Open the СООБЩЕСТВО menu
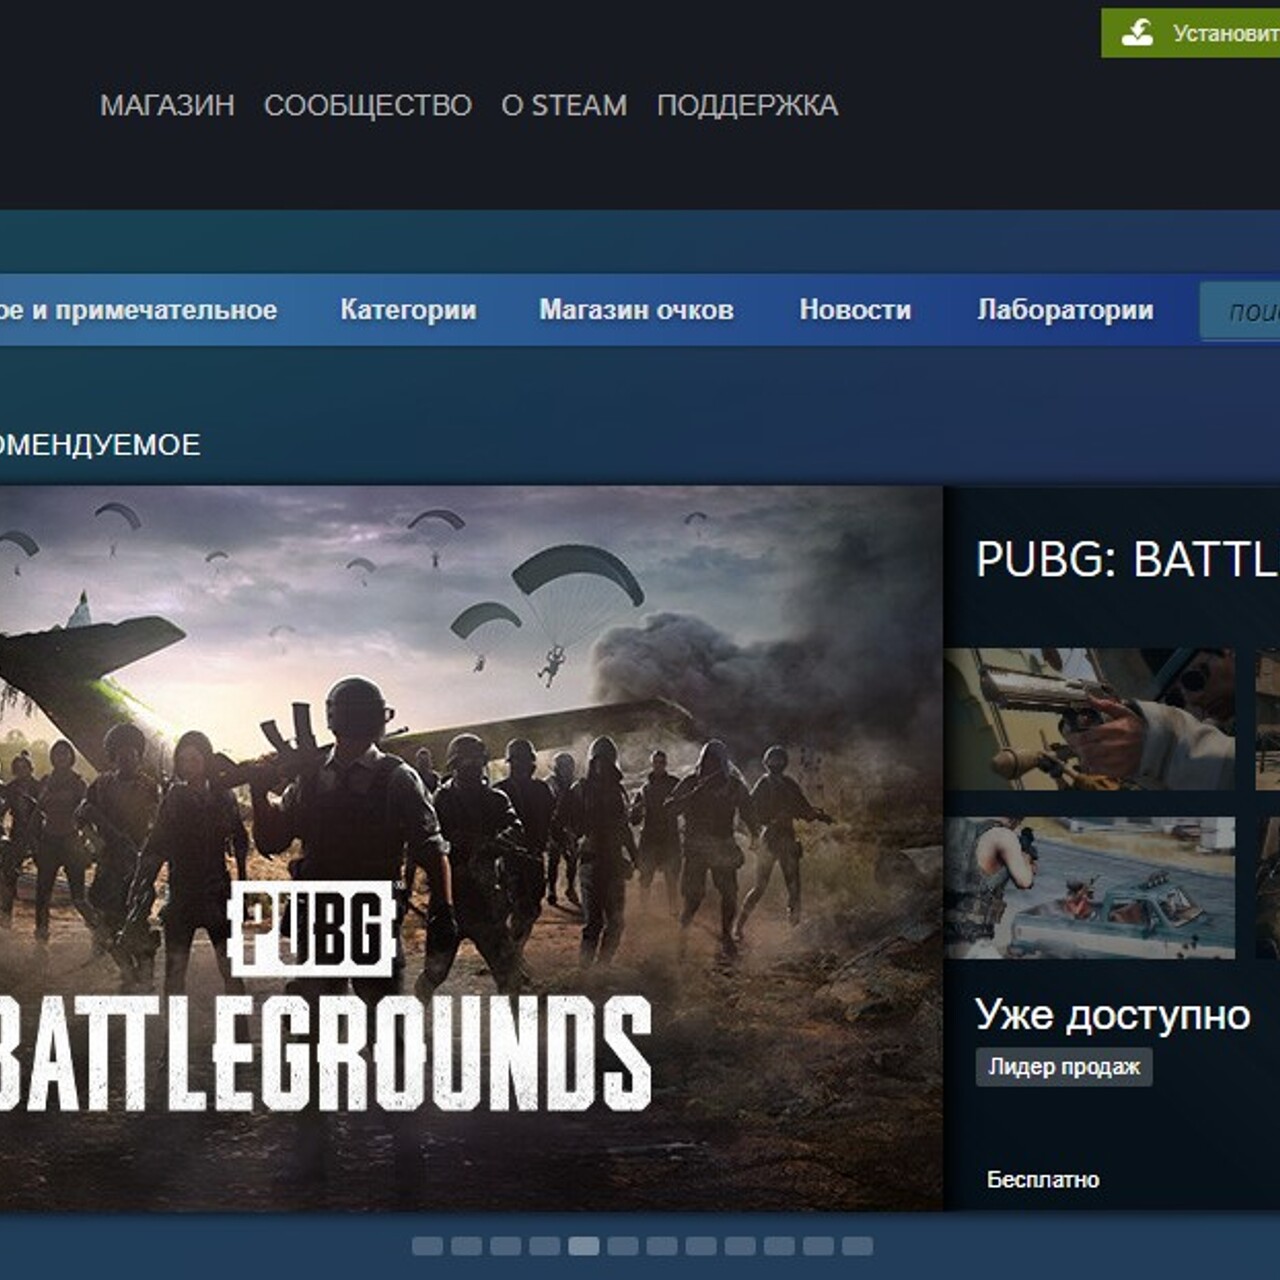The width and height of the screenshot is (1280, 1280). (368, 105)
